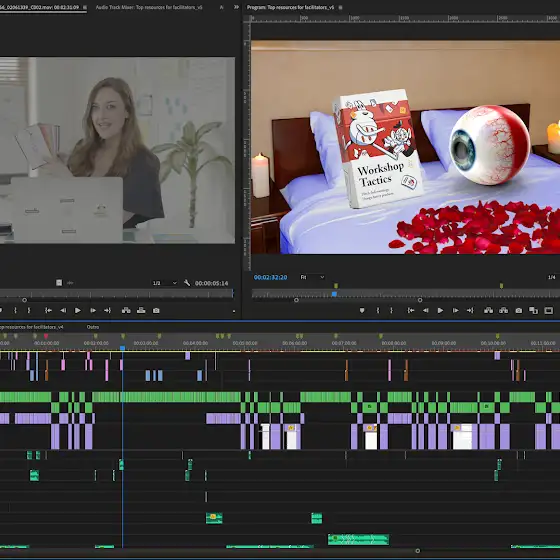Mark Out point in Source monitor
The width and height of the screenshot is (560, 560).
29,311
